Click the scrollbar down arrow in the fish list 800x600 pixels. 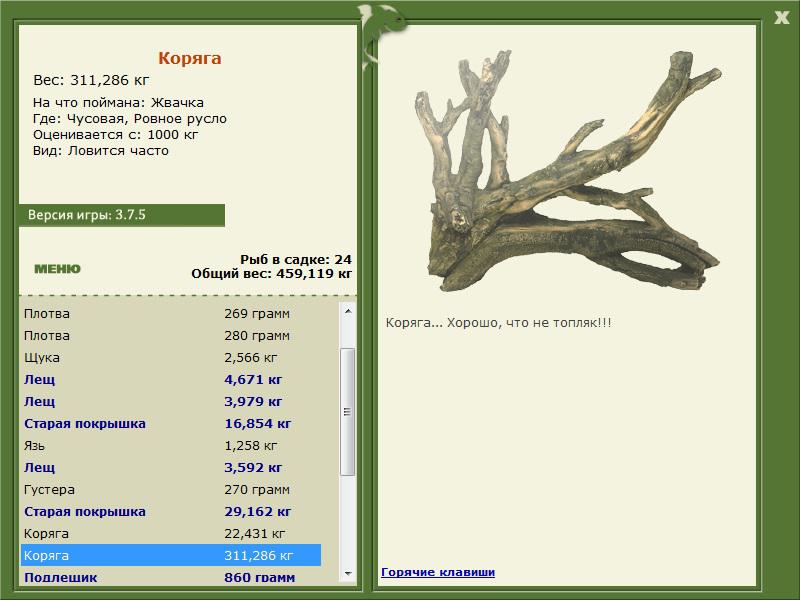tap(348, 574)
